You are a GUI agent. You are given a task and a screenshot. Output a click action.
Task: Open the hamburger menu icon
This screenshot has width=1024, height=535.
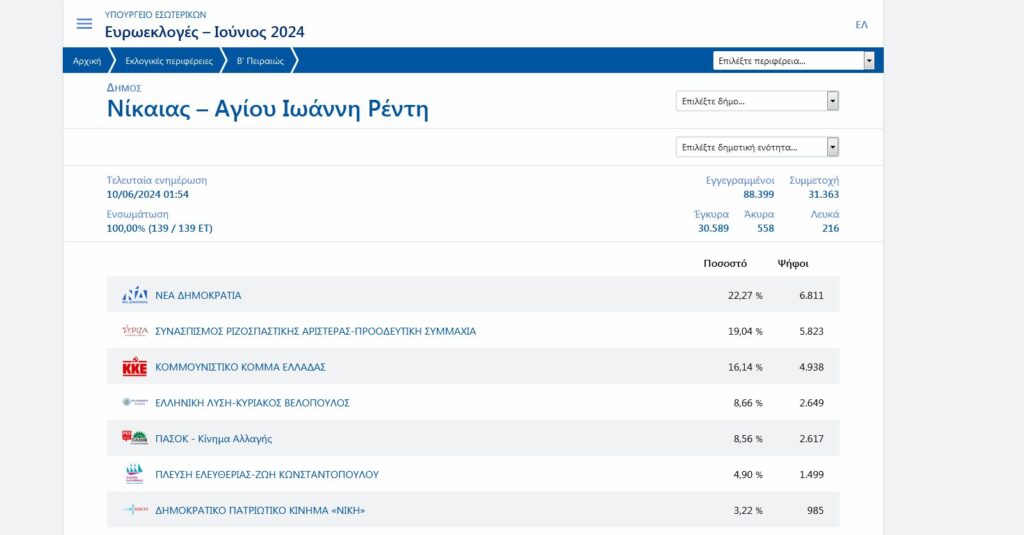coord(84,24)
